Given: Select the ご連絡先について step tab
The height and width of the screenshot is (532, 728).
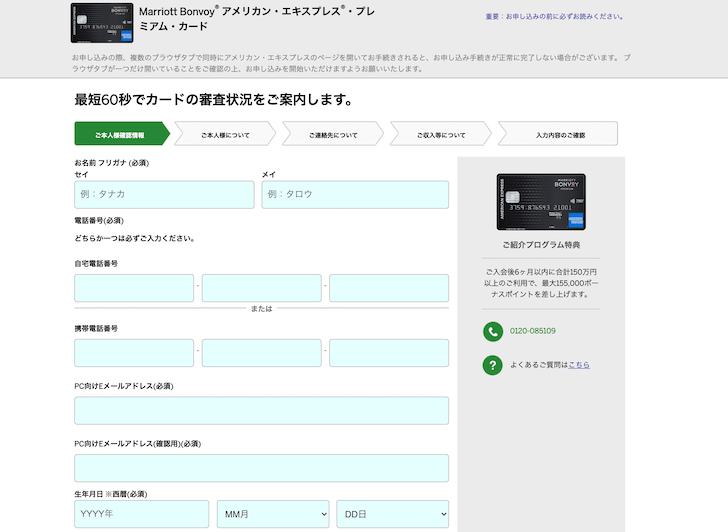Looking at the screenshot, I should 333,134.
